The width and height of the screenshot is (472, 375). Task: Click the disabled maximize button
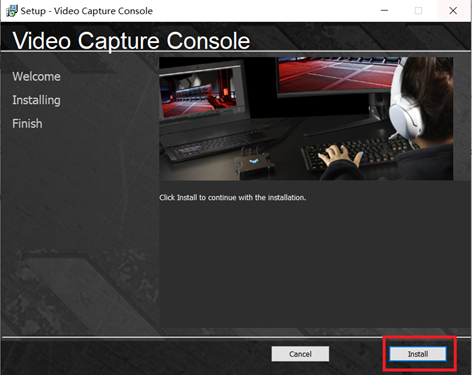418,11
